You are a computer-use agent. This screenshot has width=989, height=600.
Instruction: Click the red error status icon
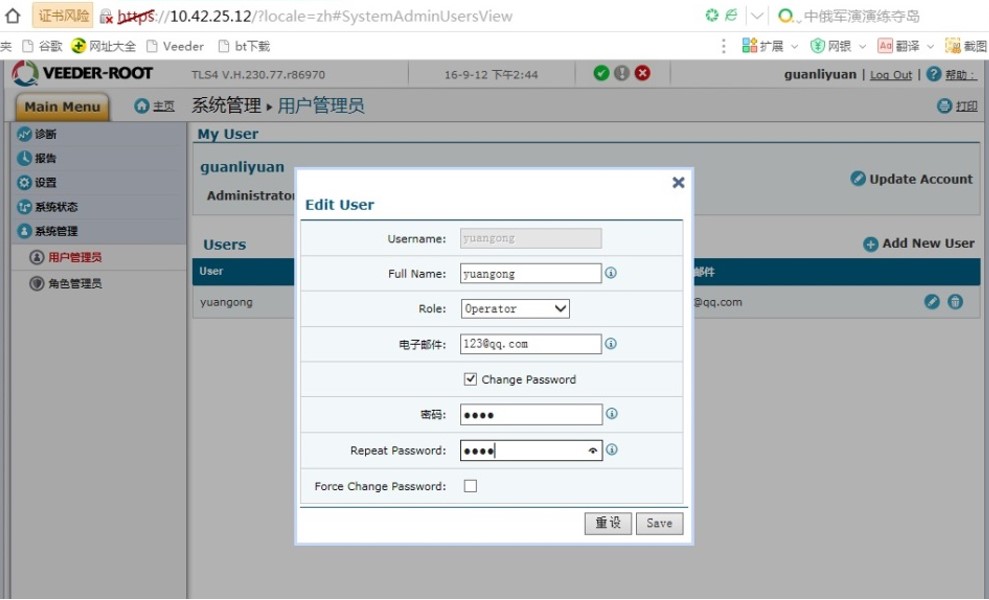[642, 74]
